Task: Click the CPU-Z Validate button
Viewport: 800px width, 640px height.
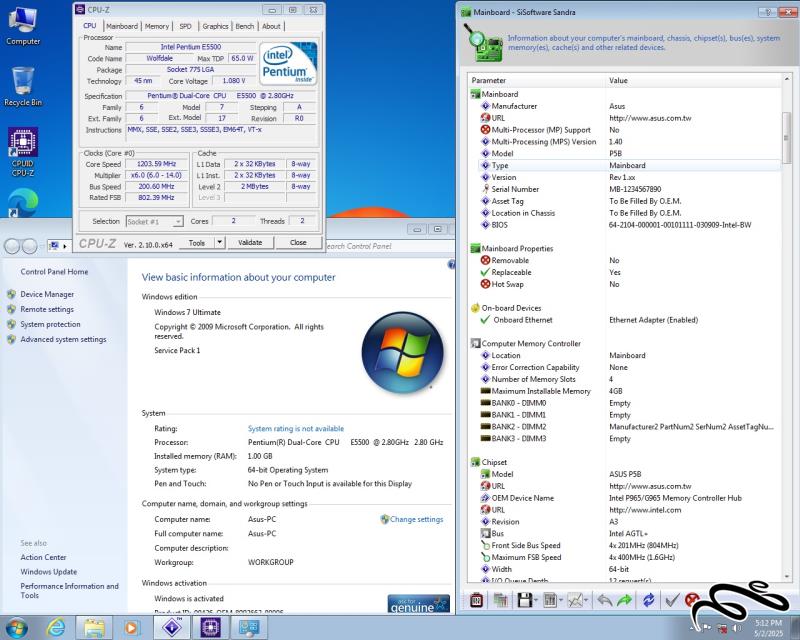Action: tap(250, 242)
